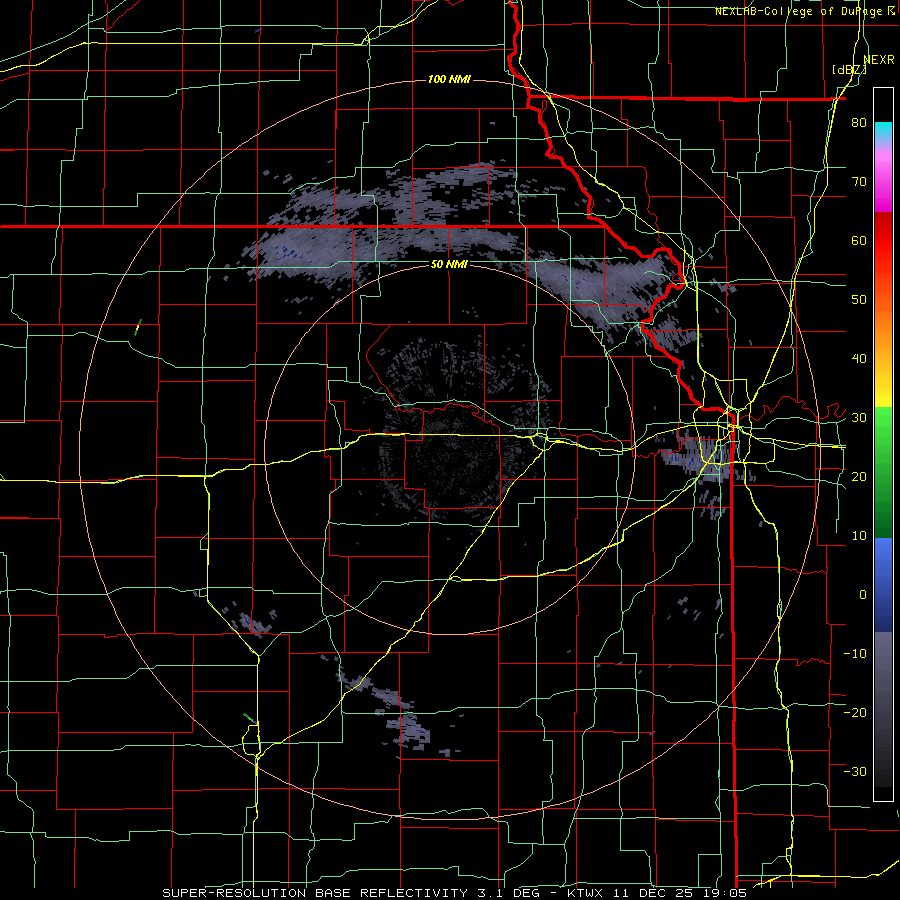This screenshot has width=900, height=900.
Task: Click the 50 value on the dBZ scale
Action: [859, 300]
